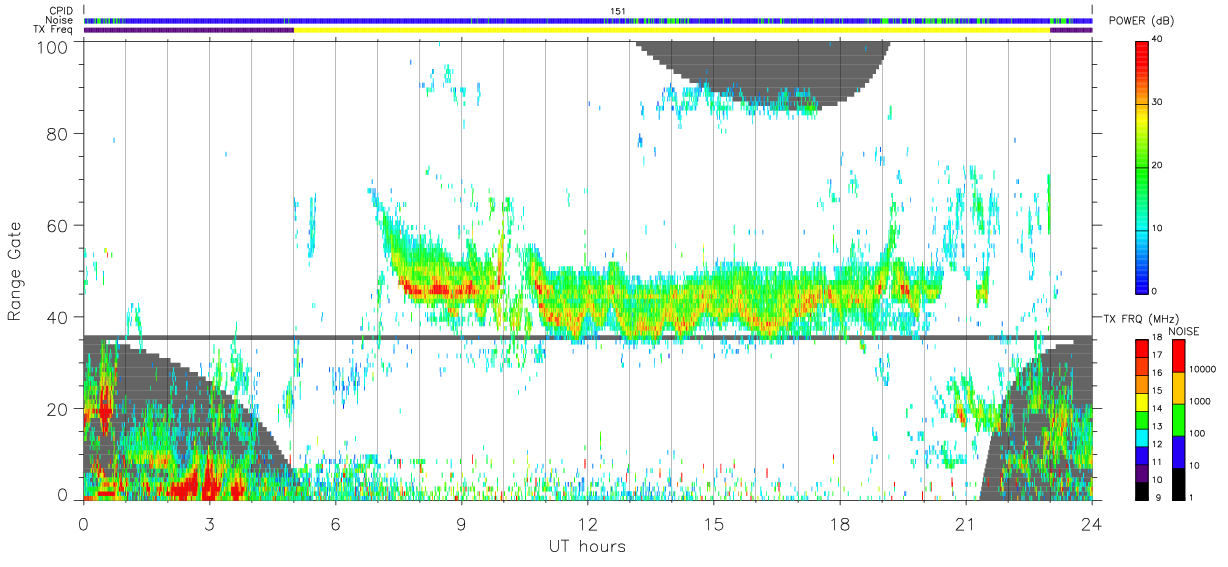Click the Noise row label
1228x567 pixels.
coord(59,20)
